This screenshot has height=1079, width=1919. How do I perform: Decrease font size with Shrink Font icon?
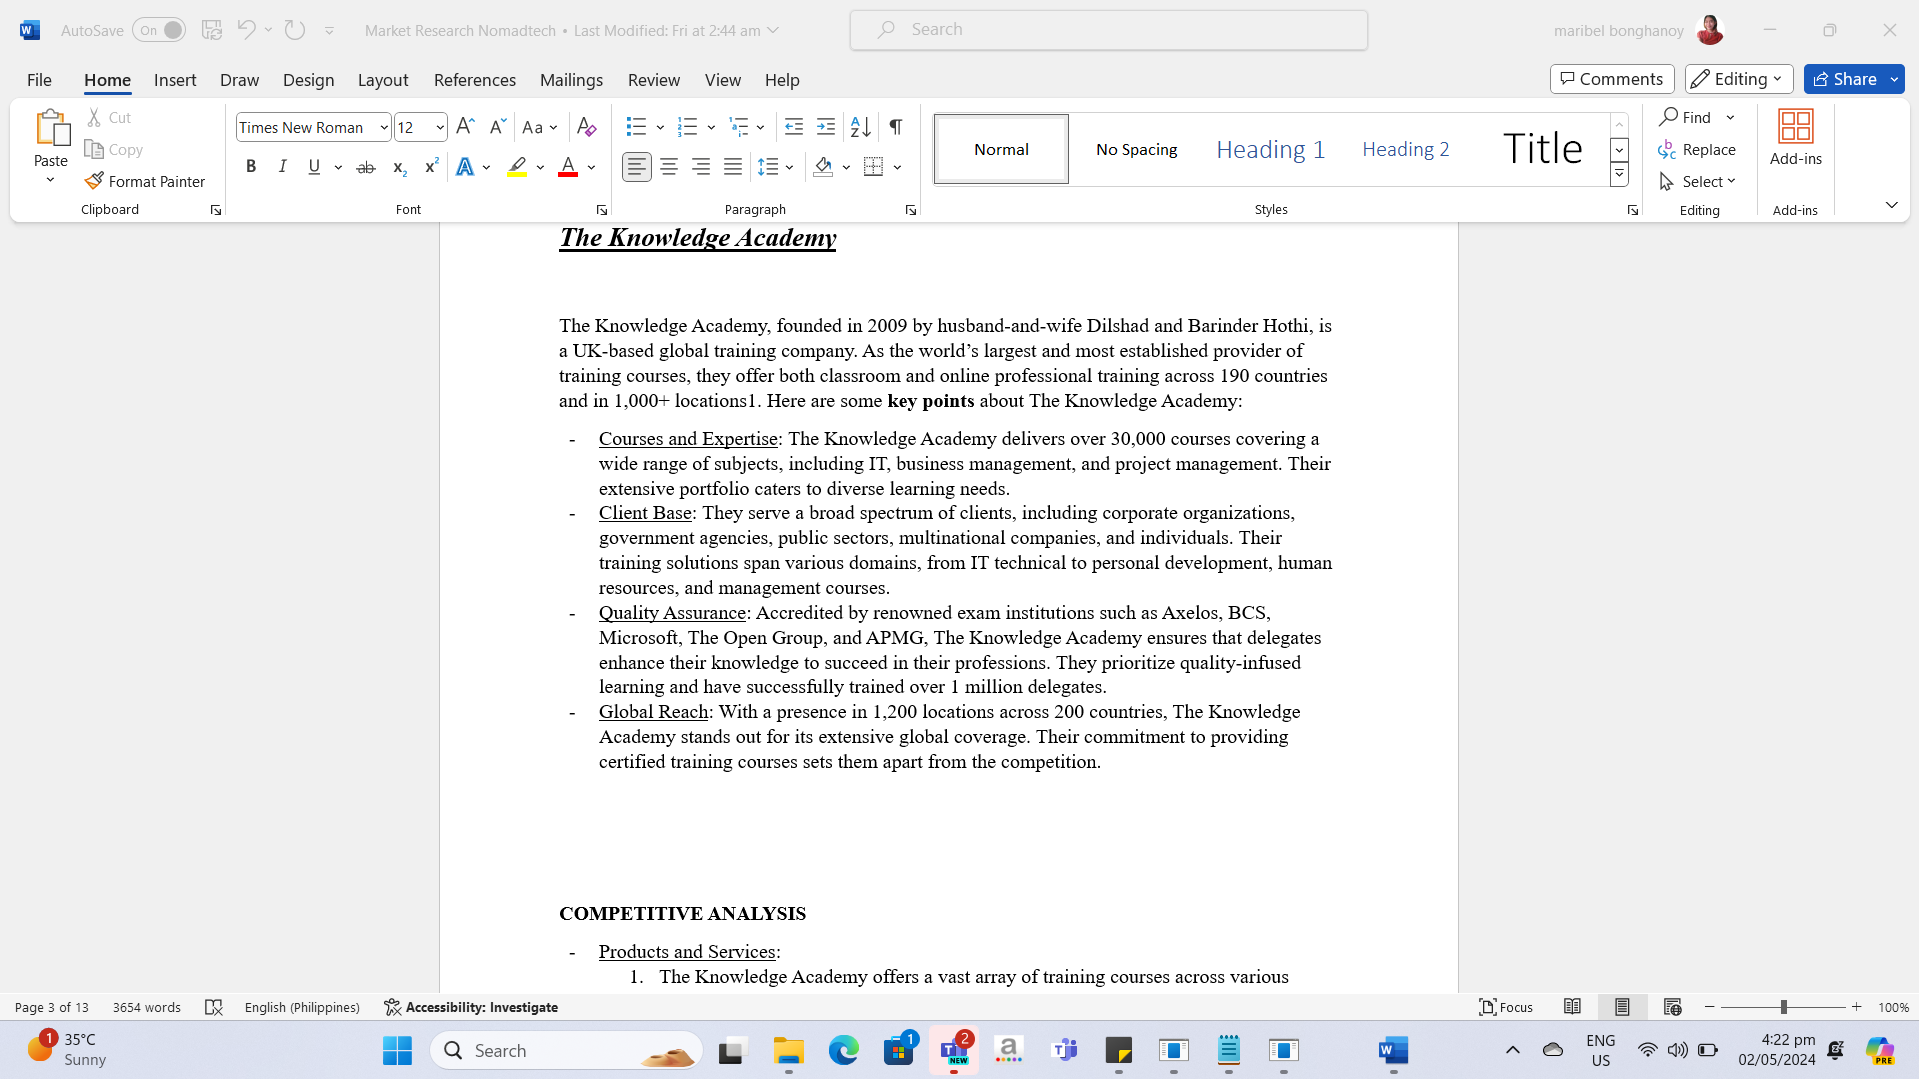tap(497, 127)
